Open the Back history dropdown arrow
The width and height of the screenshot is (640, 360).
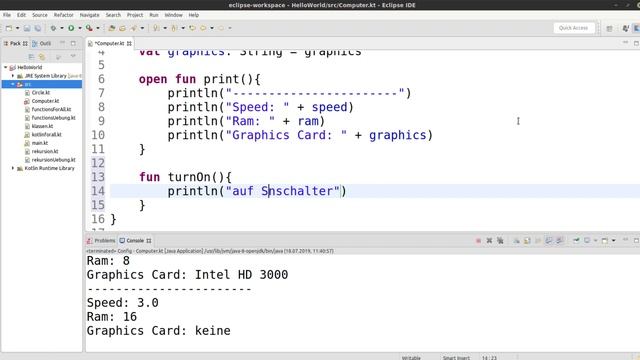(212, 28)
